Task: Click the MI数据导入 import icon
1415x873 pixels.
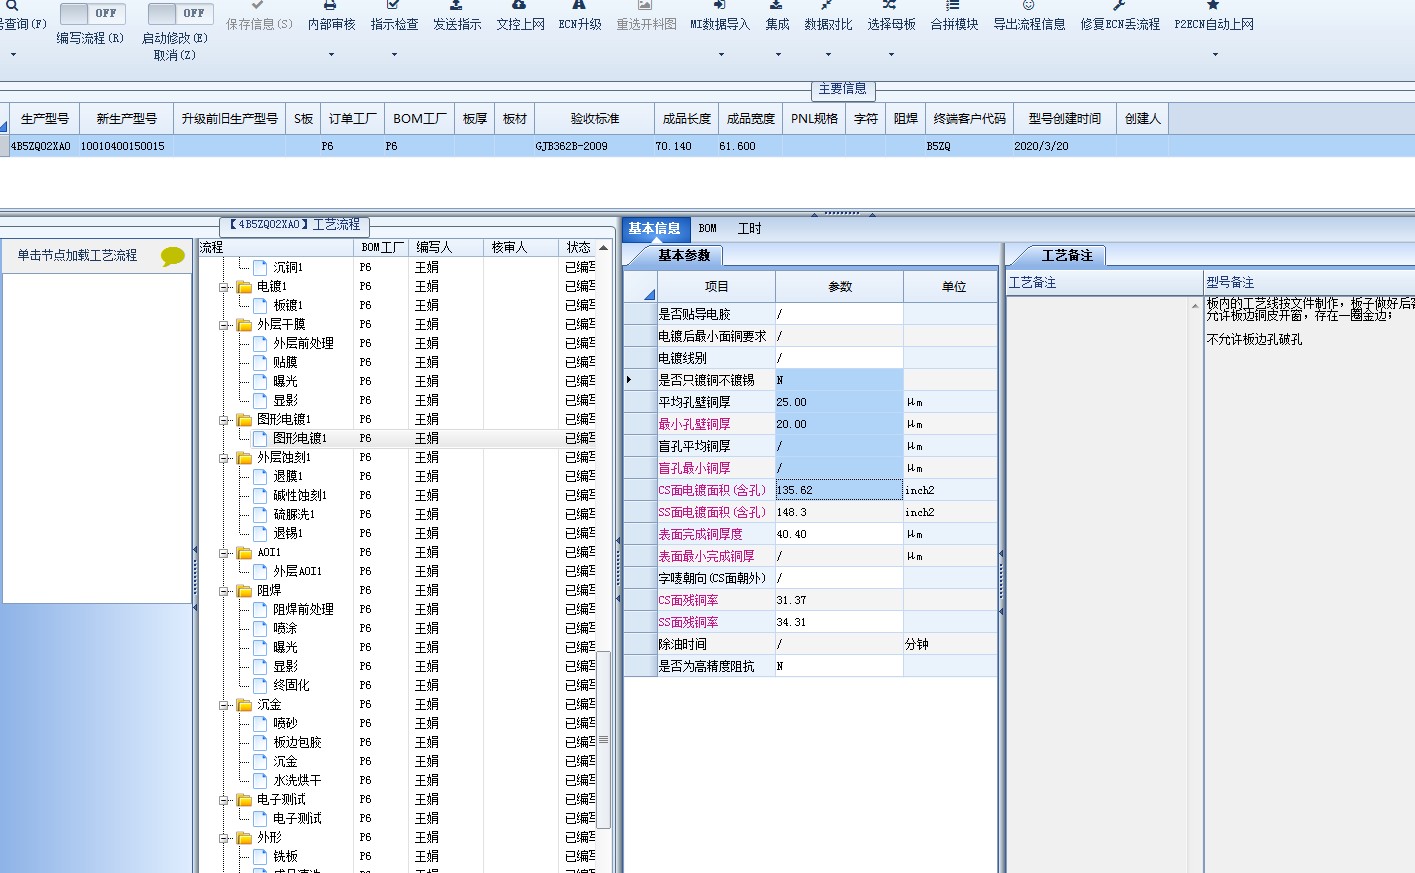Action: tap(719, 5)
